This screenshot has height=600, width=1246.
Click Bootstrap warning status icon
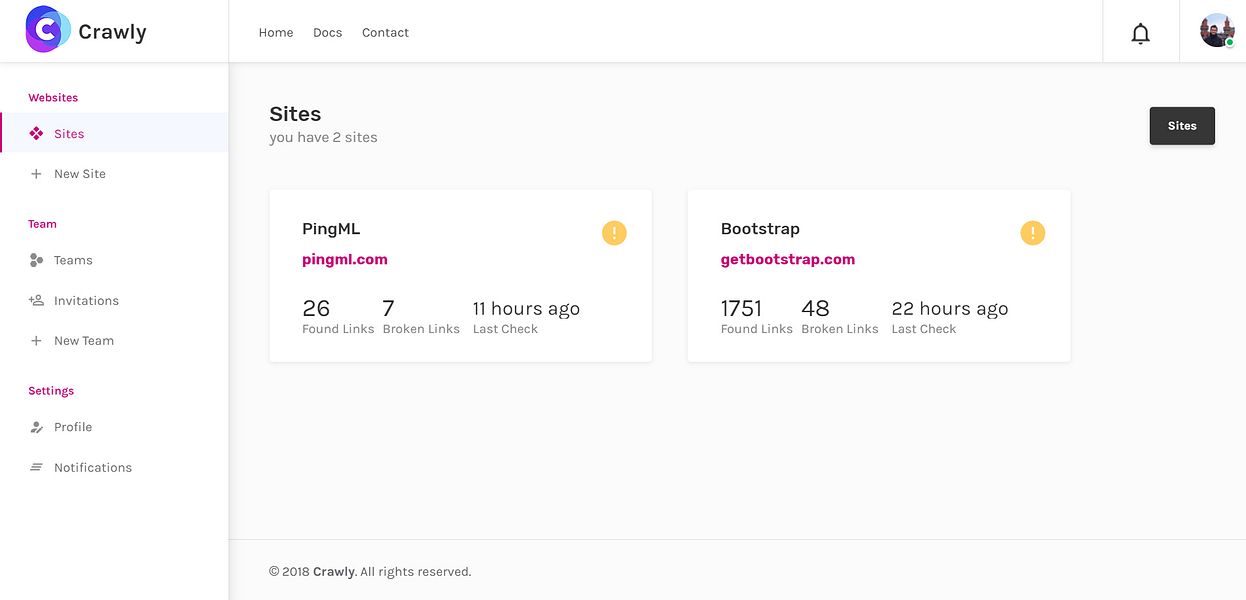[1032, 233]
